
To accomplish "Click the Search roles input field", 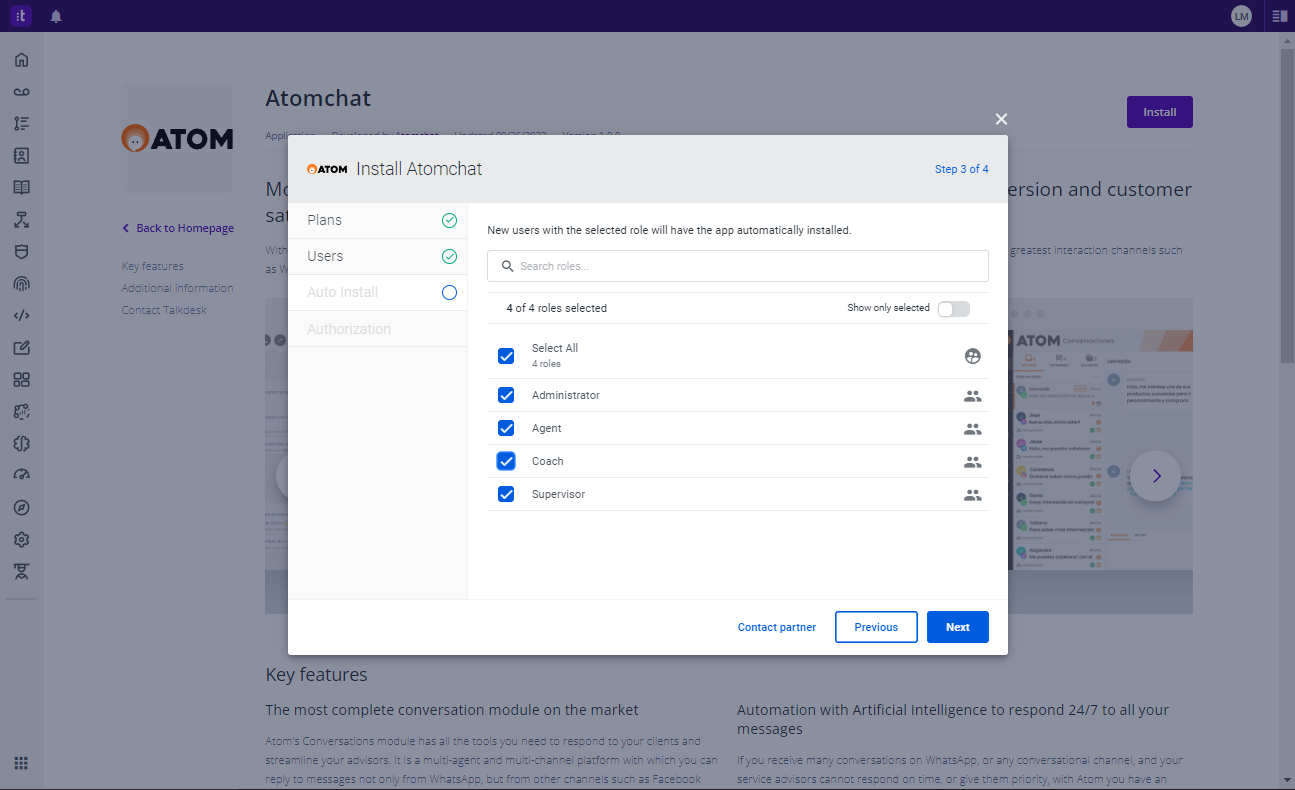I will (737, 266).
